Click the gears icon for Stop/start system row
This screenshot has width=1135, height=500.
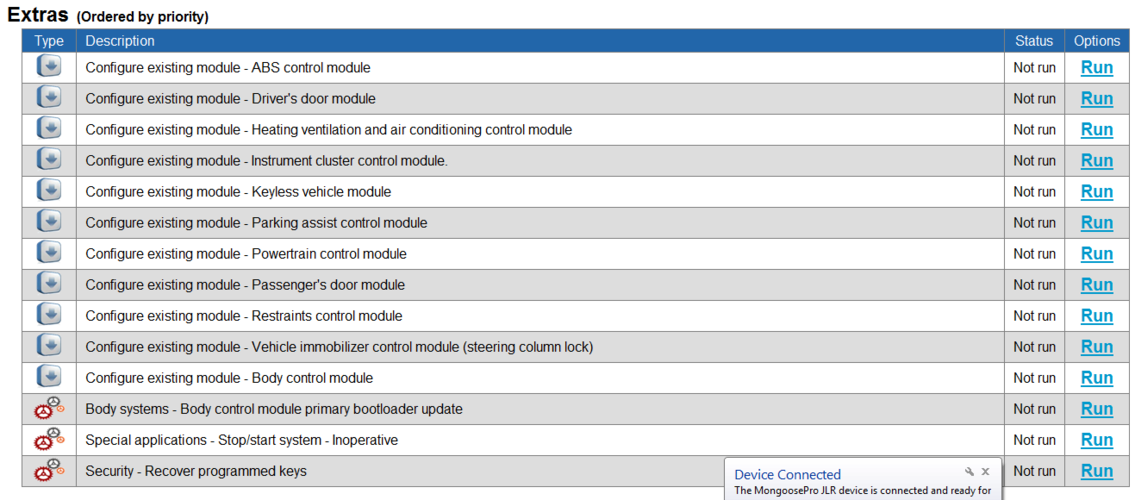pos(48,440)
